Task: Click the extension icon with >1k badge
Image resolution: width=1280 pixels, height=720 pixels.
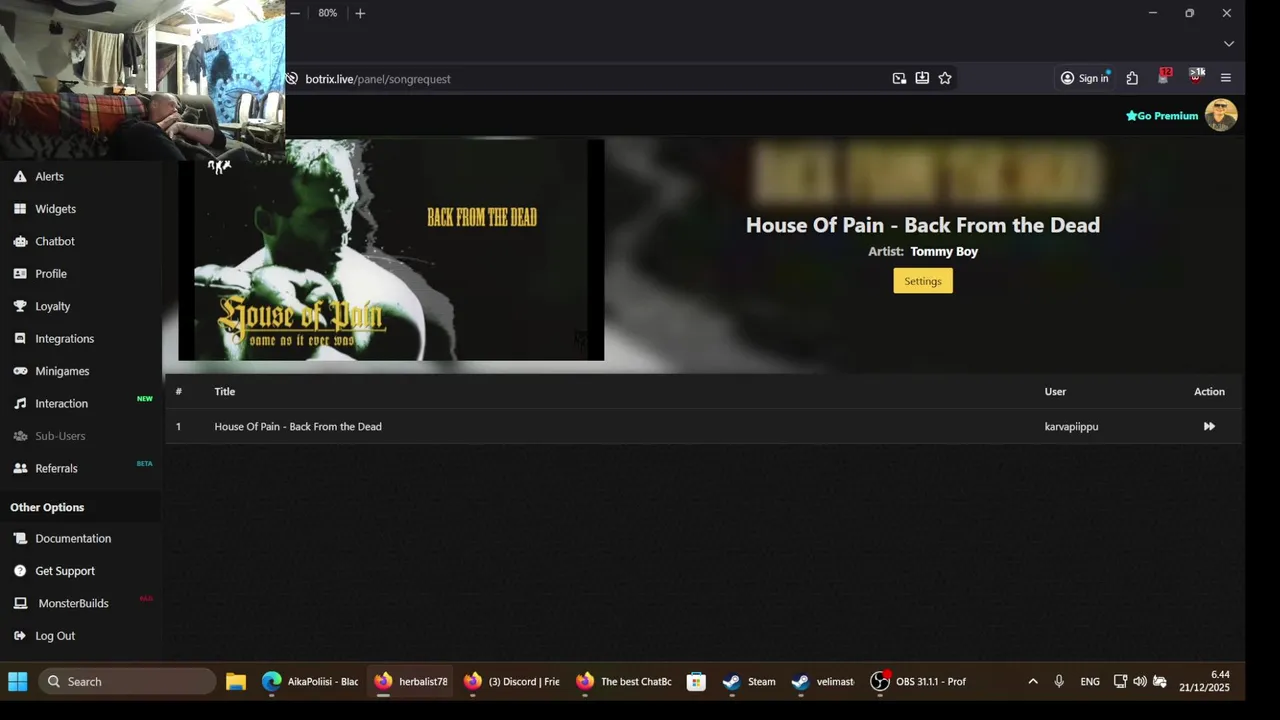Action: coord(1196,77)
